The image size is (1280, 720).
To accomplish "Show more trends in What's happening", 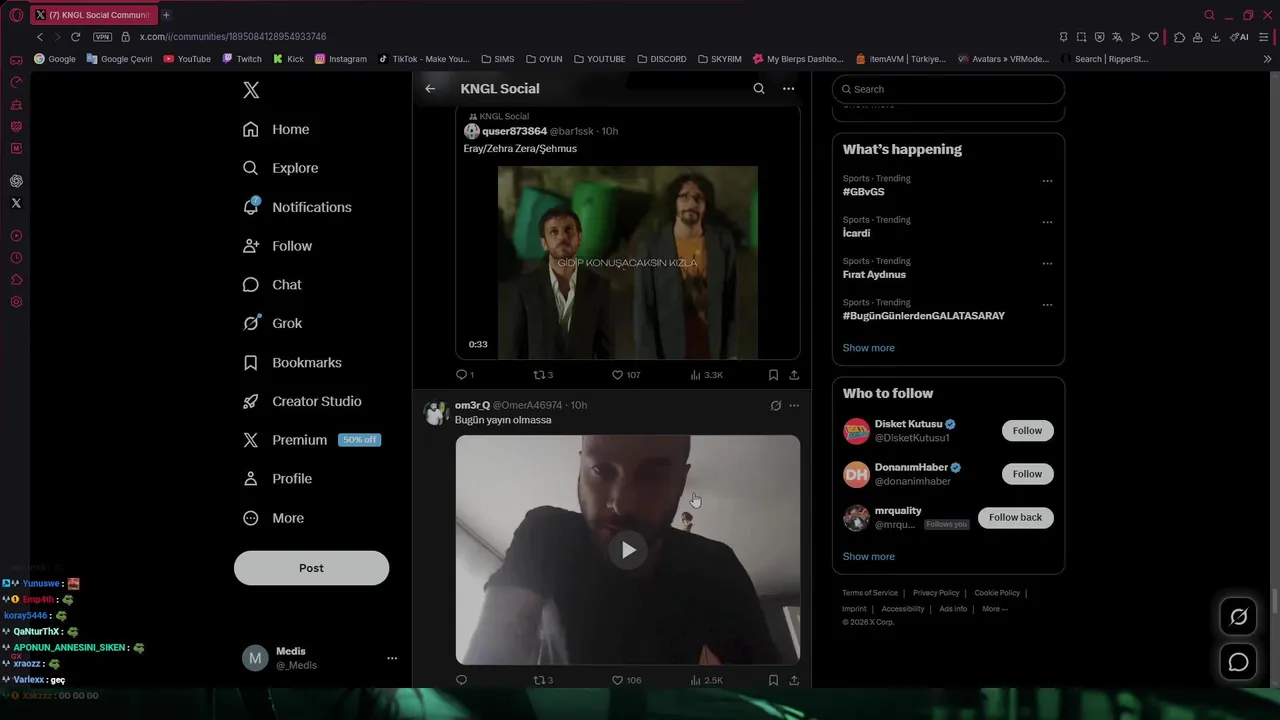I will (868, 348).
